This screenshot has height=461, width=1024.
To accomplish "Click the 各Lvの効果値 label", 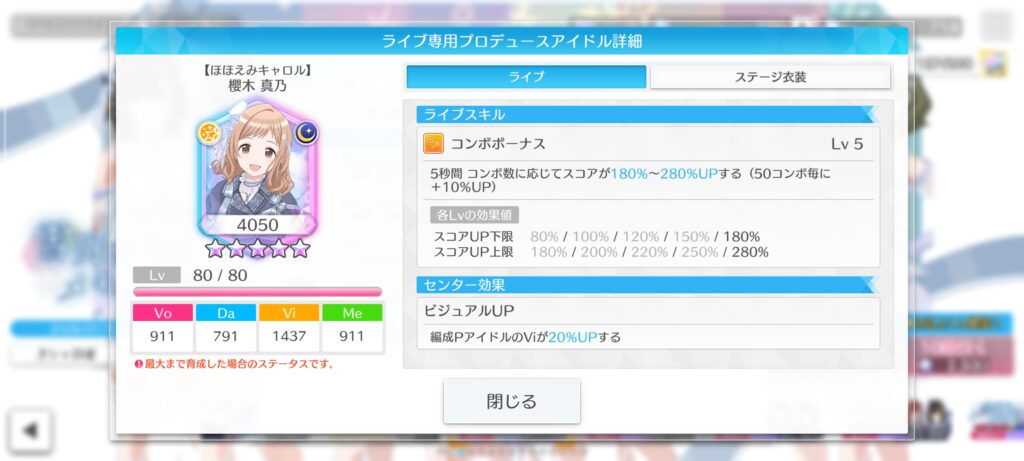I will (x=474, y=215).
